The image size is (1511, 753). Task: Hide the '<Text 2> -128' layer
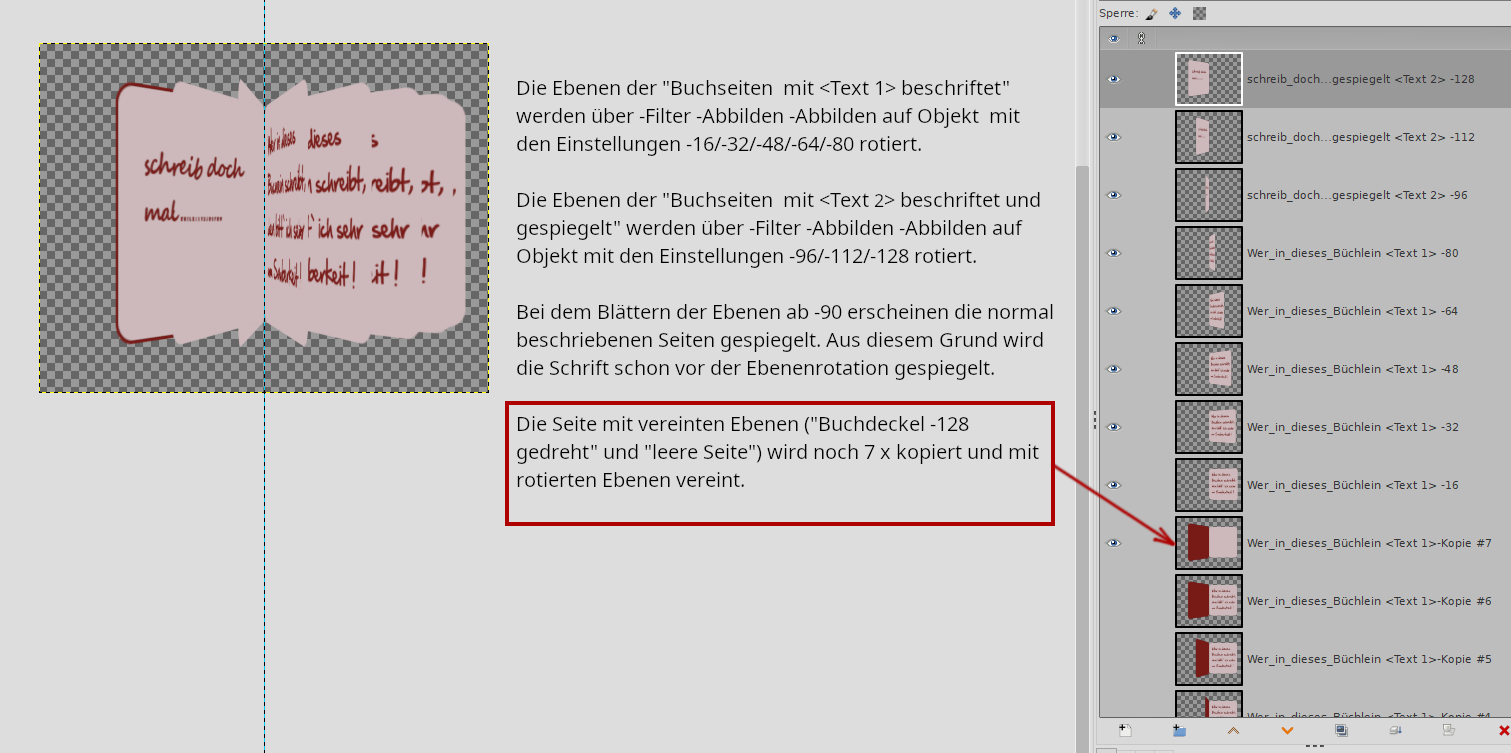pyautogui.click(x=1113, y=79)
